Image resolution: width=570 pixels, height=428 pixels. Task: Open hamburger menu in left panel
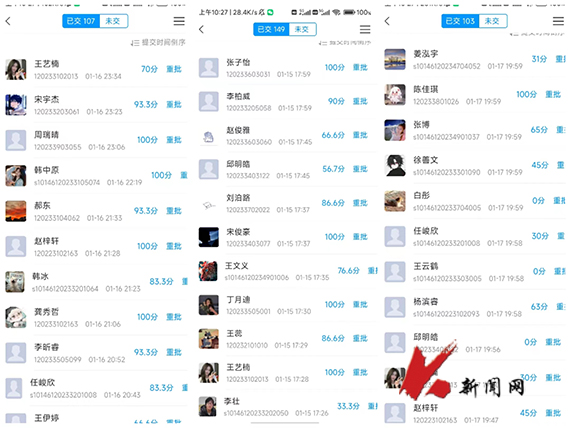pos(179,21)
